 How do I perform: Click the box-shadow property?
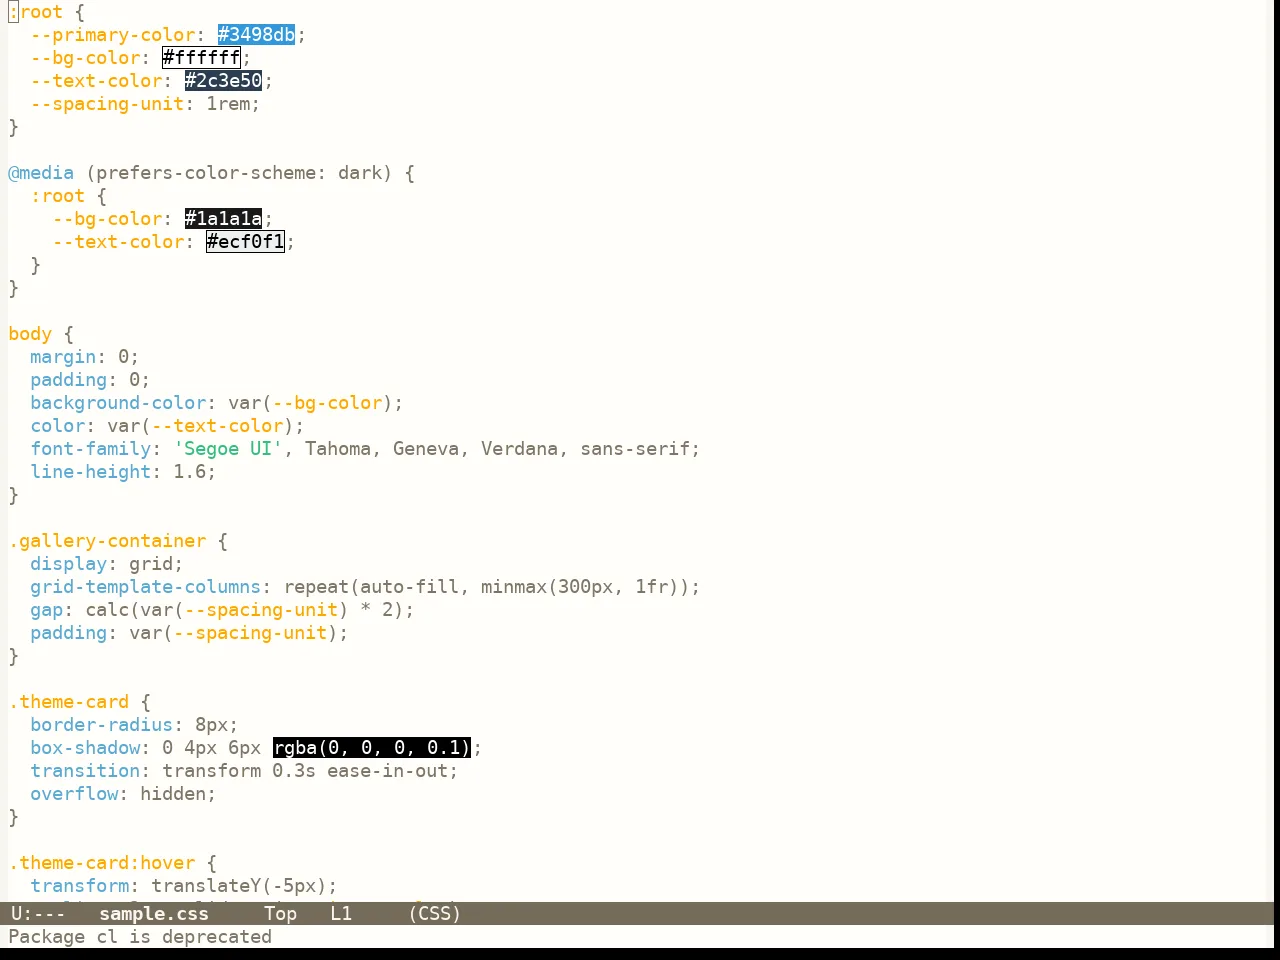click(85, 748)
